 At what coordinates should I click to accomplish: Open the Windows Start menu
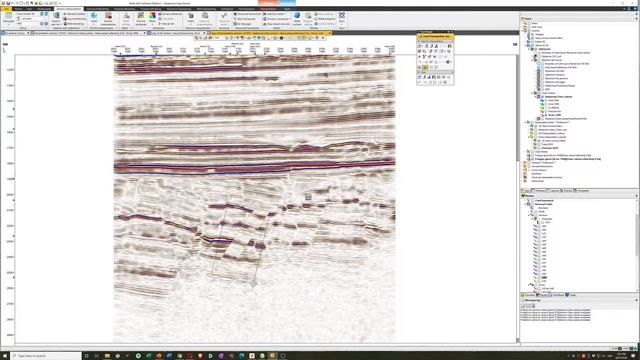[4, 356]
